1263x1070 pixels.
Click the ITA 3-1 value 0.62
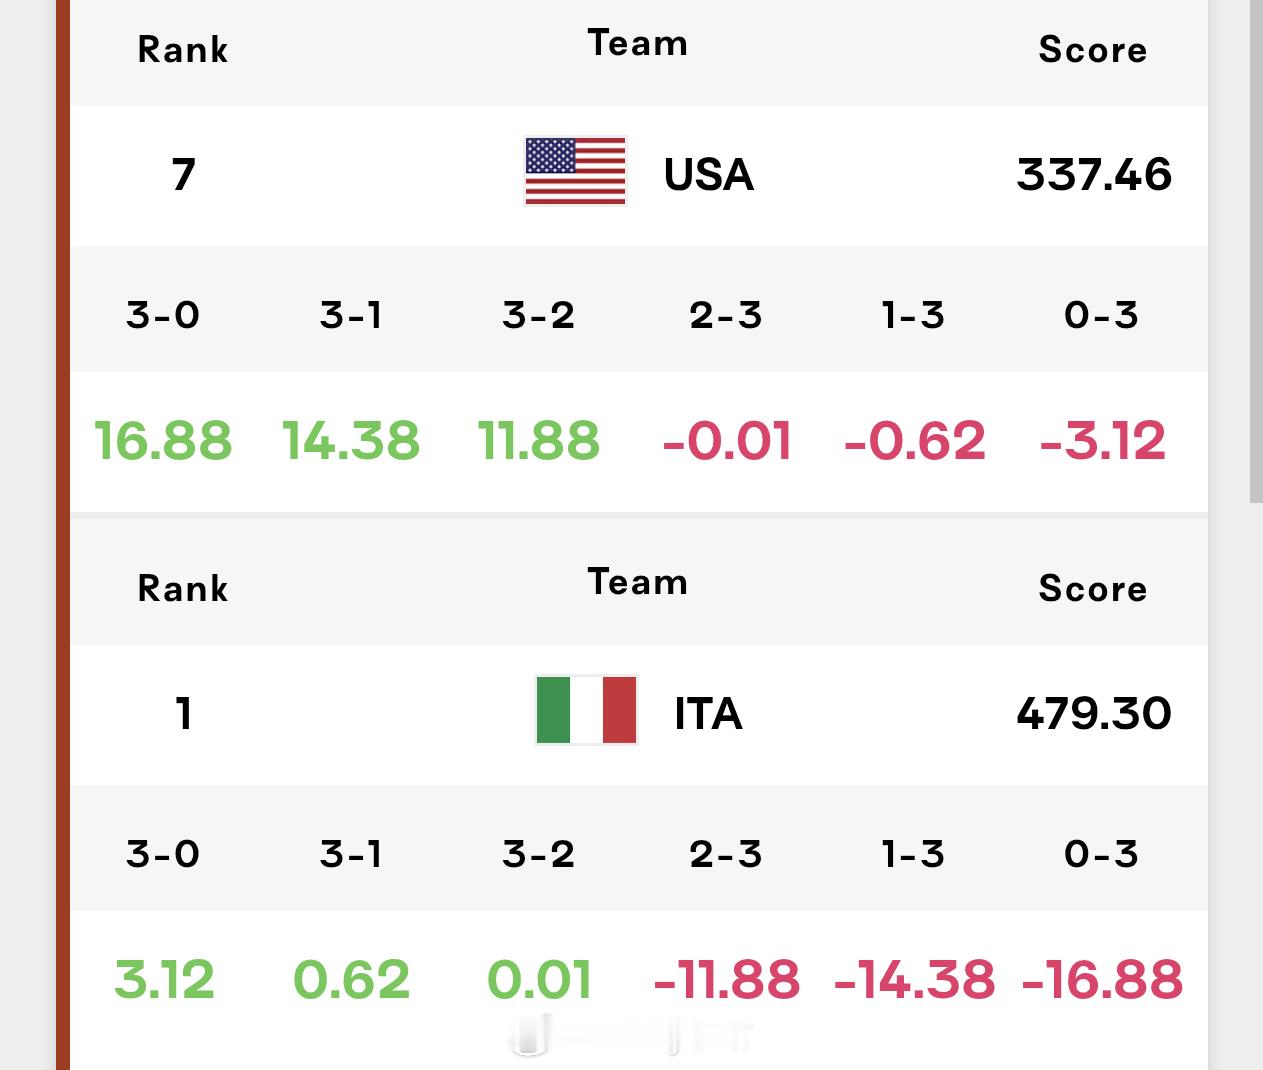pos(351,980)
